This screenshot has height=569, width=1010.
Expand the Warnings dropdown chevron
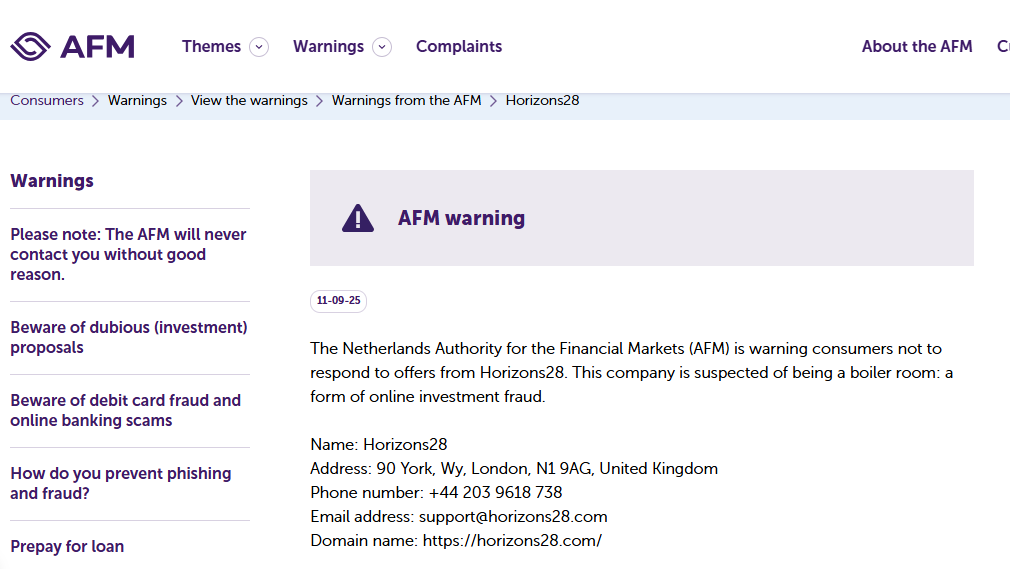pos(382,47)
